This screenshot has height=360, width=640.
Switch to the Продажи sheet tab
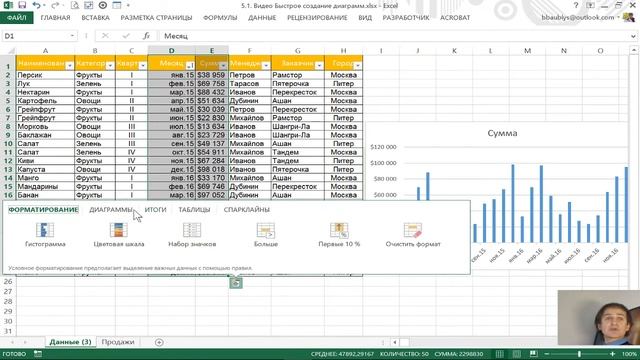pyautogui.click(x=118, y=342)
